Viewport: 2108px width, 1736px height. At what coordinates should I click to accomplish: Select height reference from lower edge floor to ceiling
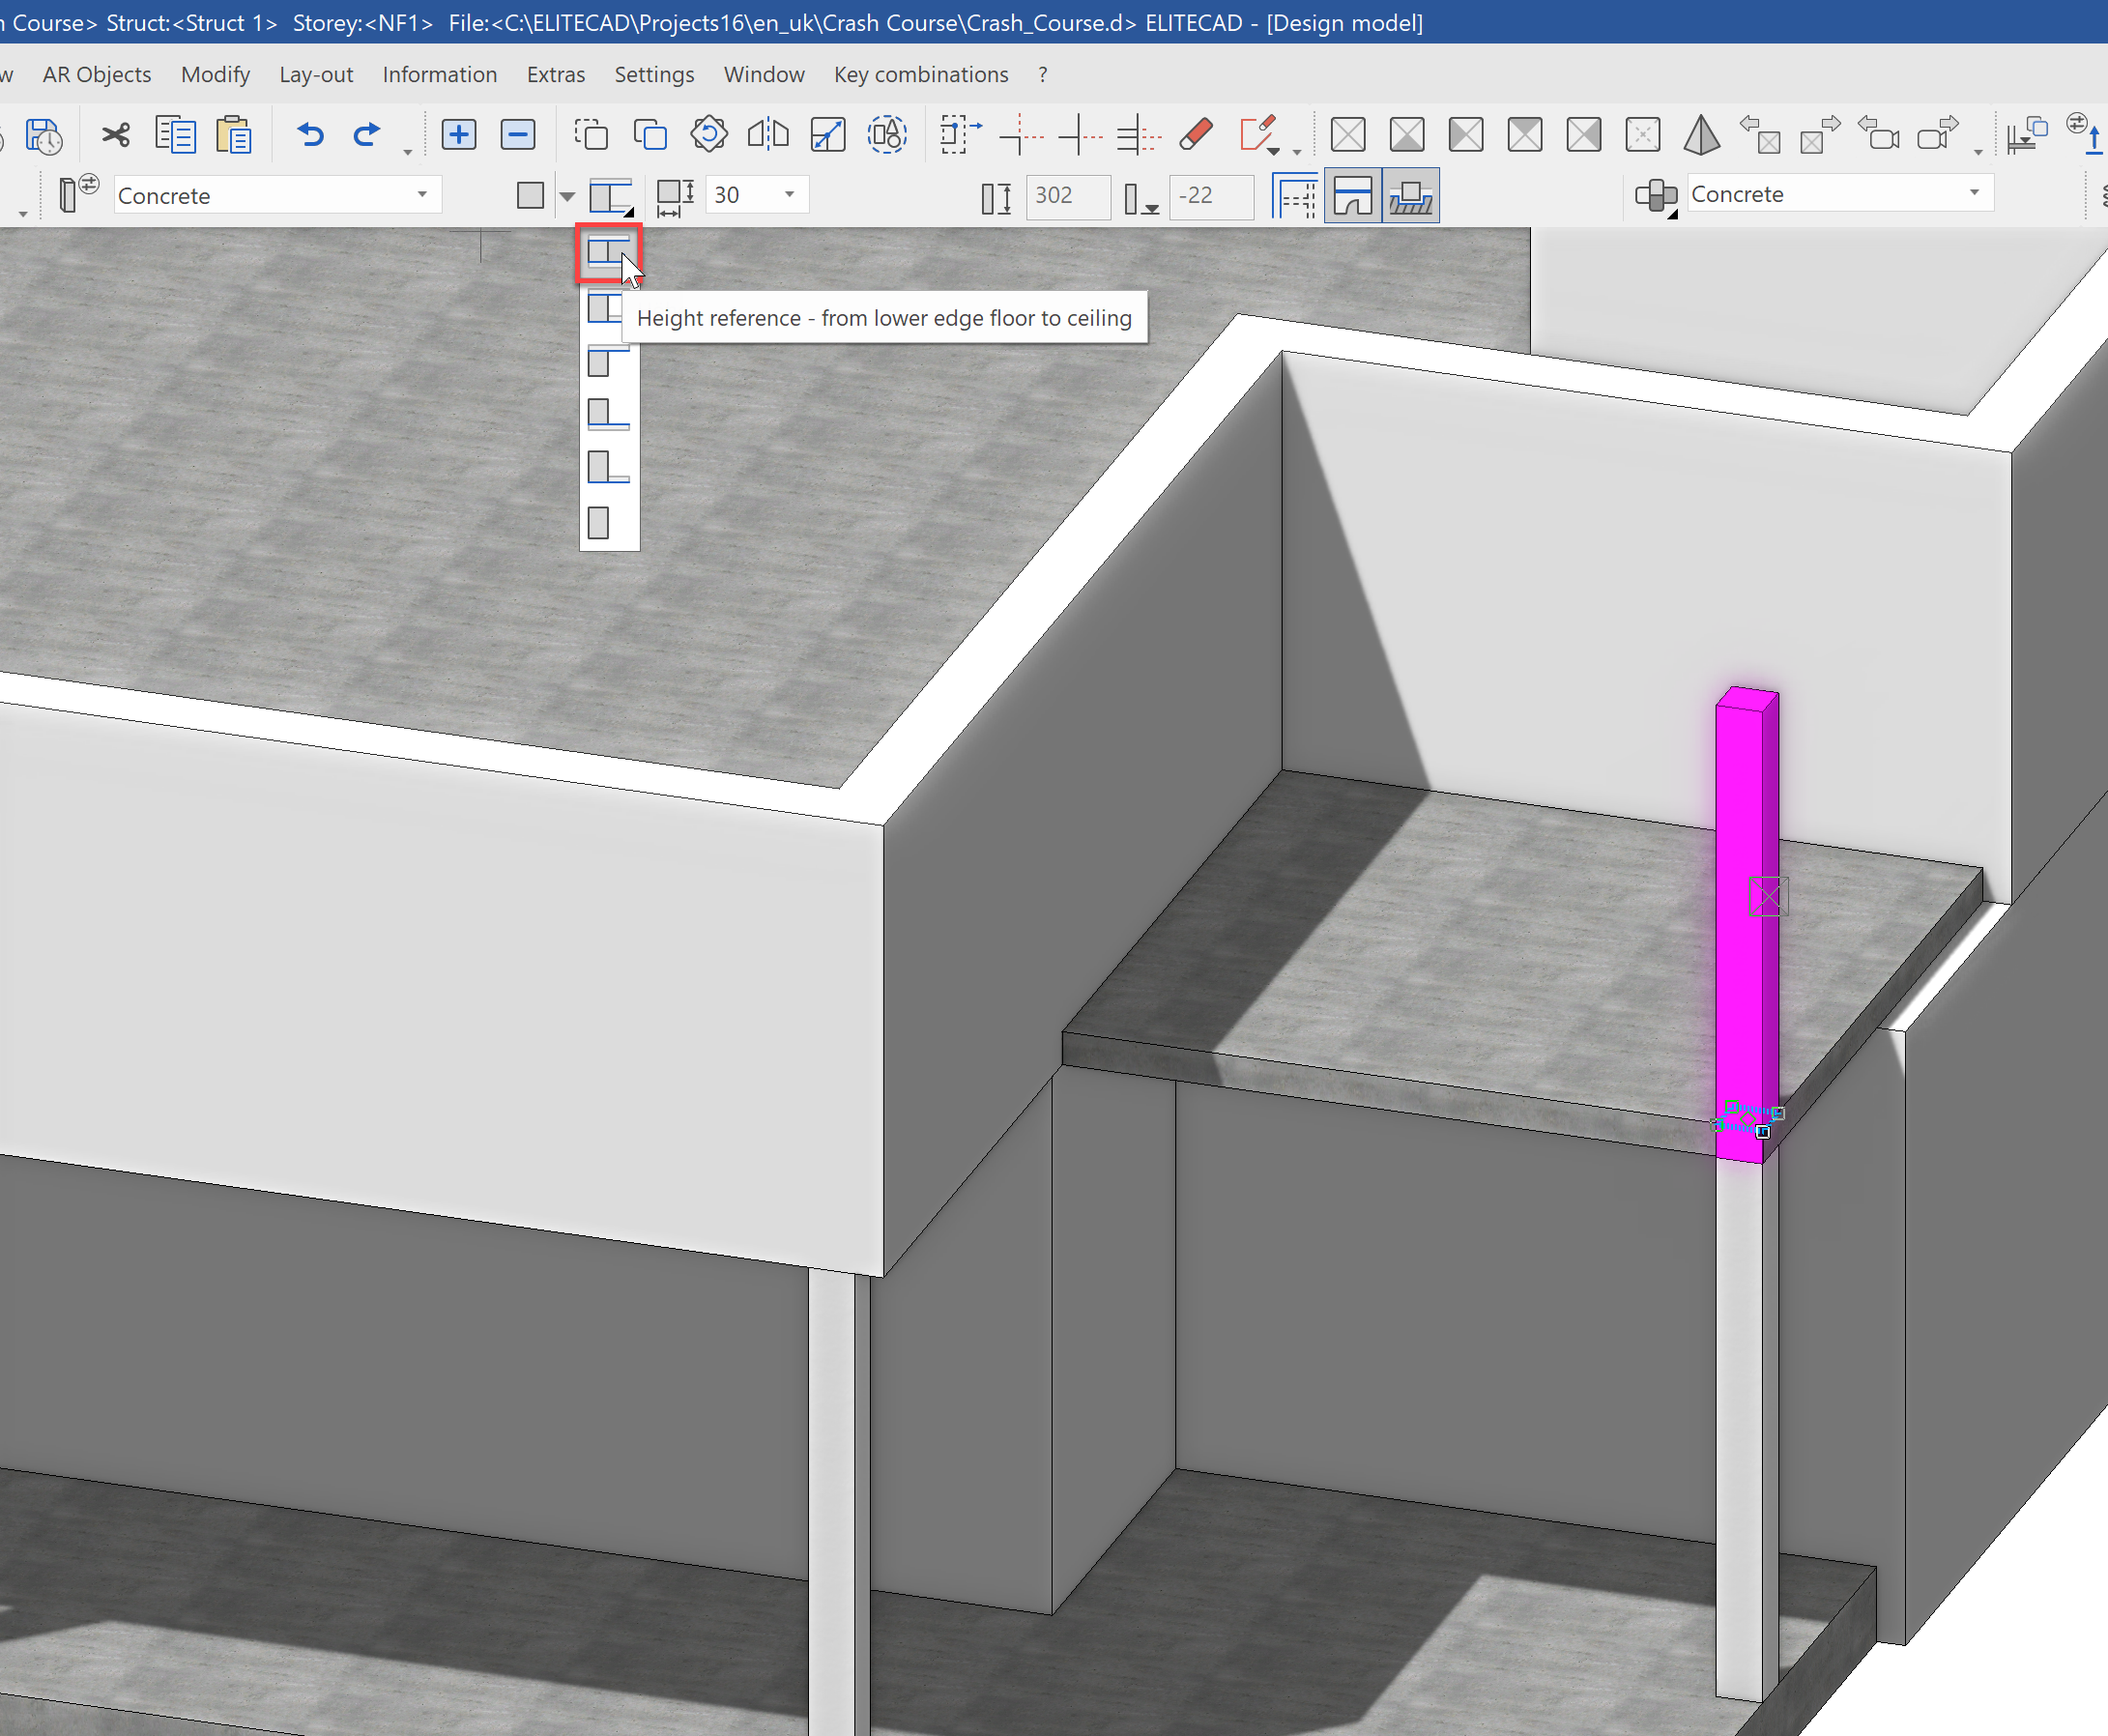point(608,253)
